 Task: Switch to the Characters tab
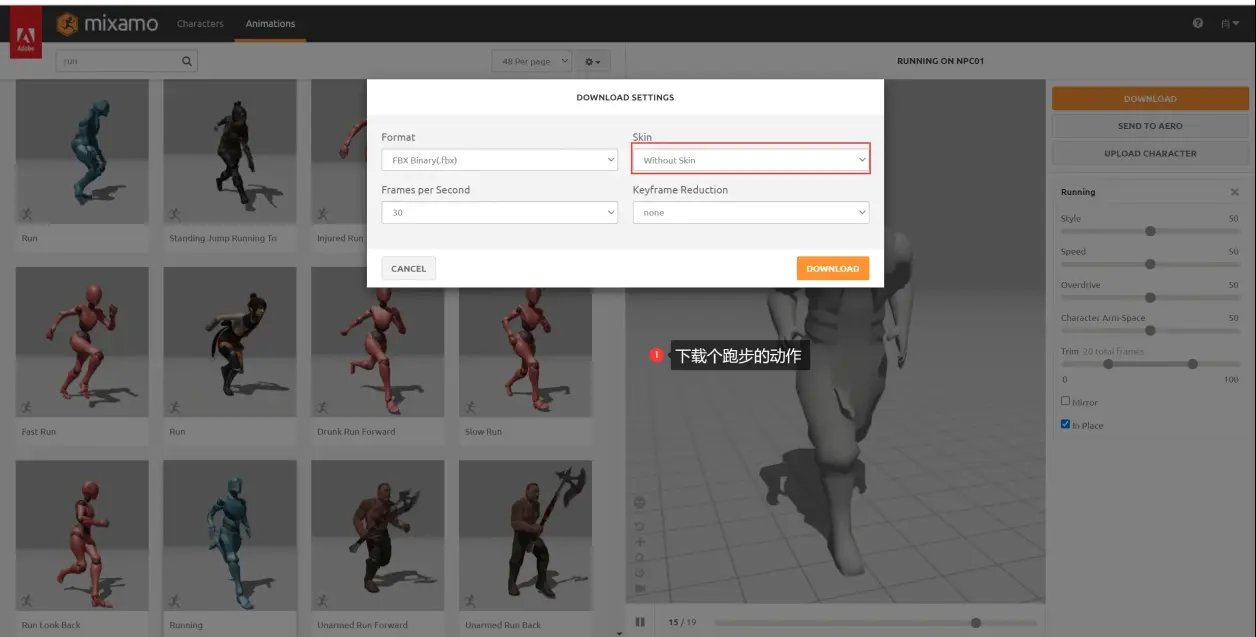click(x=200, y=23)
